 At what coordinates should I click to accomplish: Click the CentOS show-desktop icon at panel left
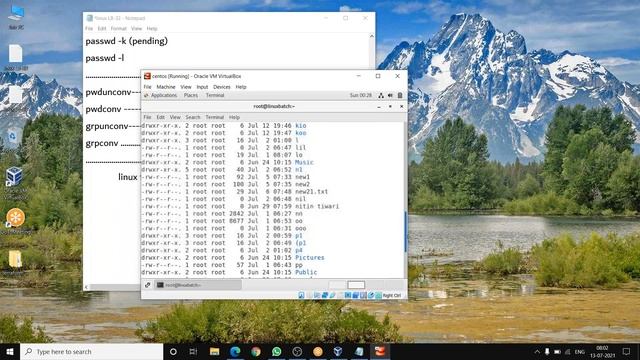pos(147,285)
